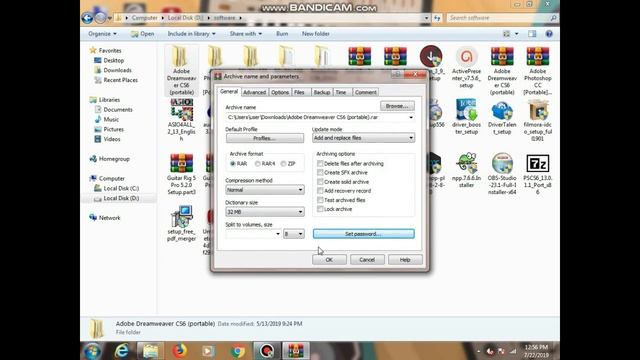640x360 pixels.
Task: Open the split volume unit dropdown (B)
Action: coord(293,234)
